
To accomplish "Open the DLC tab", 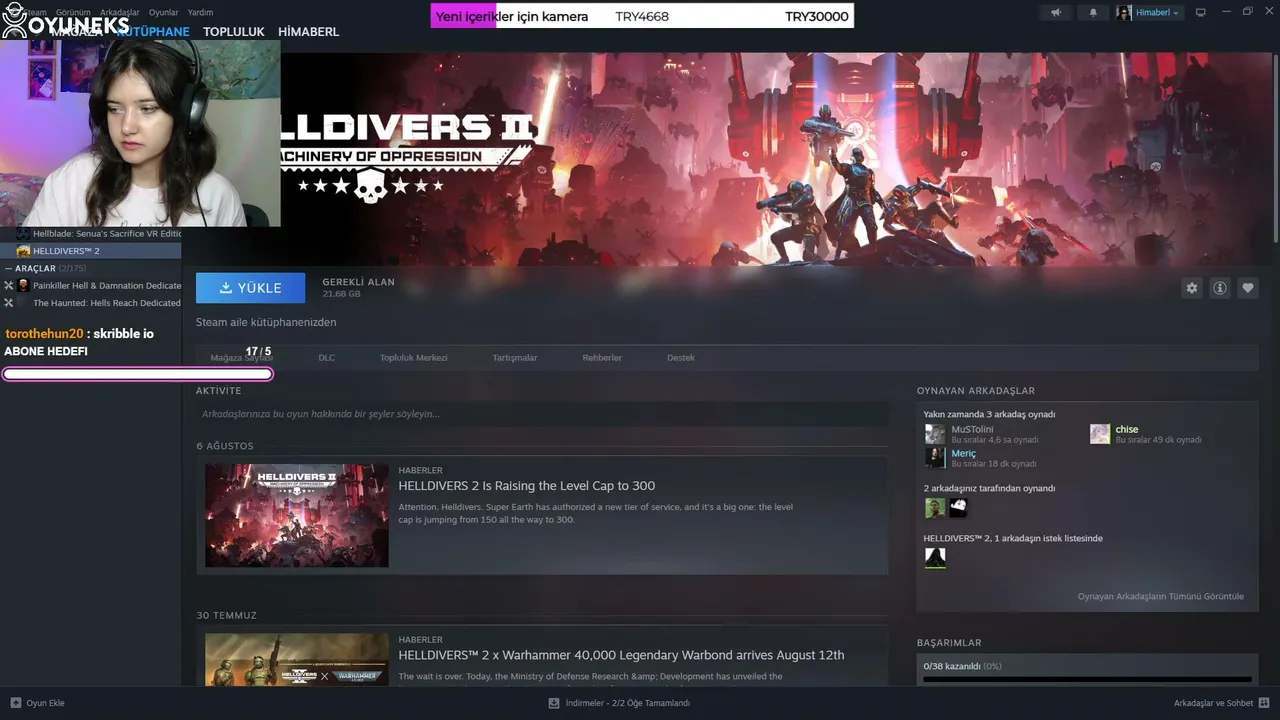I will coord(327,357).
